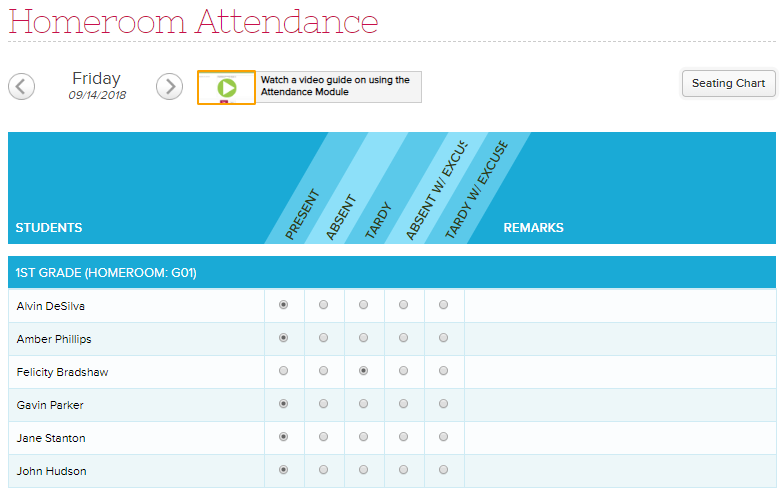Mark Felicity Bradshaw as Present
784x496 pixels.
click(x=284, y=370)
